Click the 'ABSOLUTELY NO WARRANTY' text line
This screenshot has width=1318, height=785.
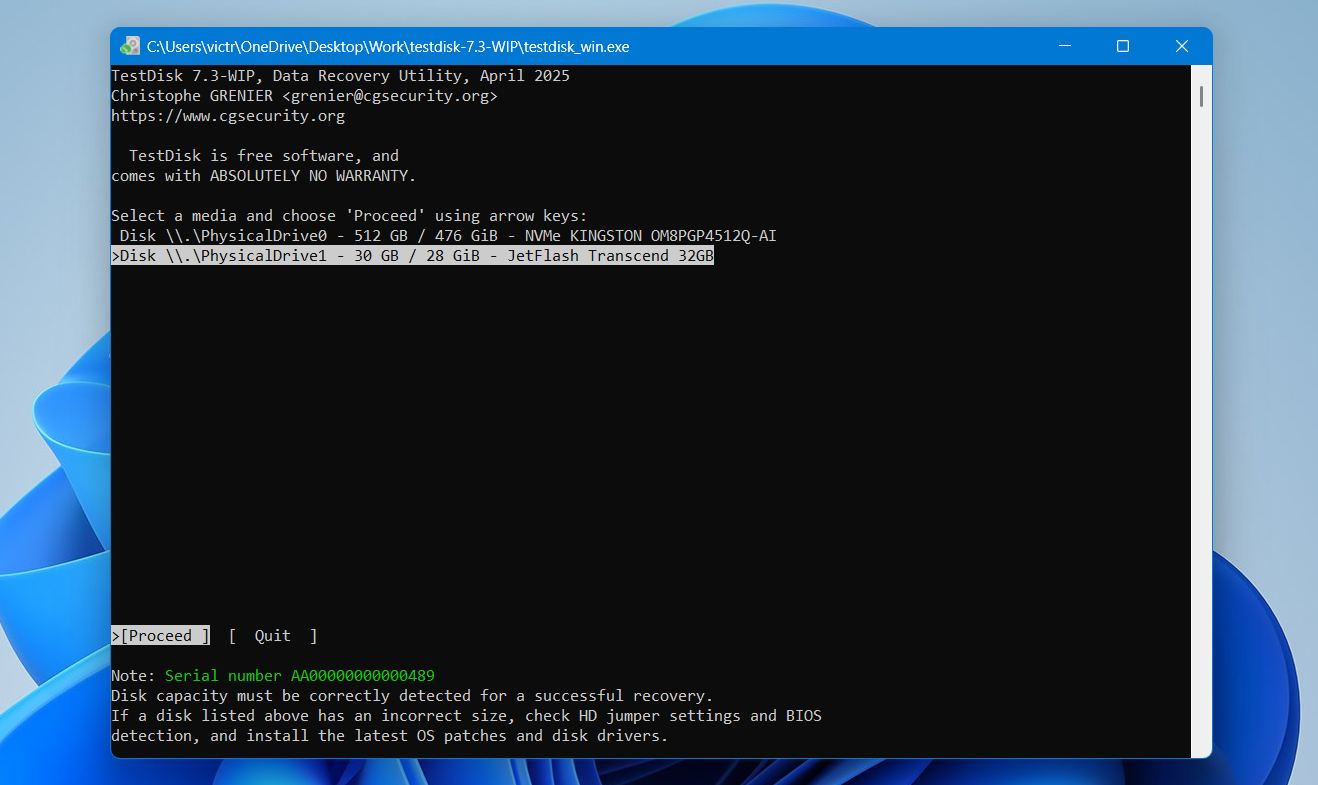(x=263, y=176)
